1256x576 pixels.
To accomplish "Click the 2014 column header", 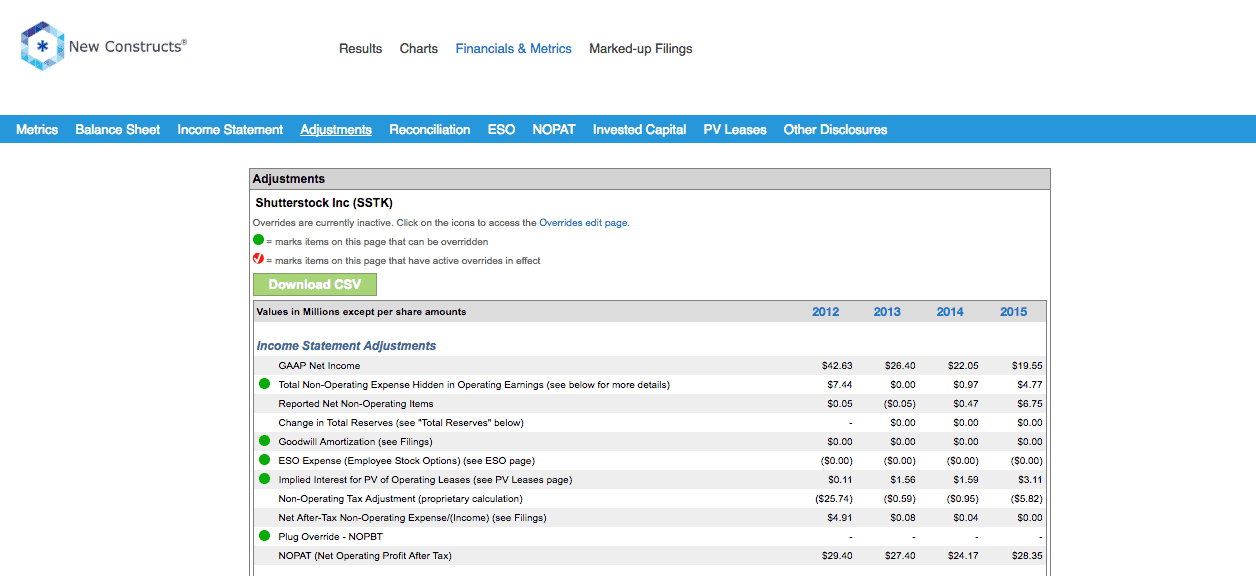I will coord(950,312).
